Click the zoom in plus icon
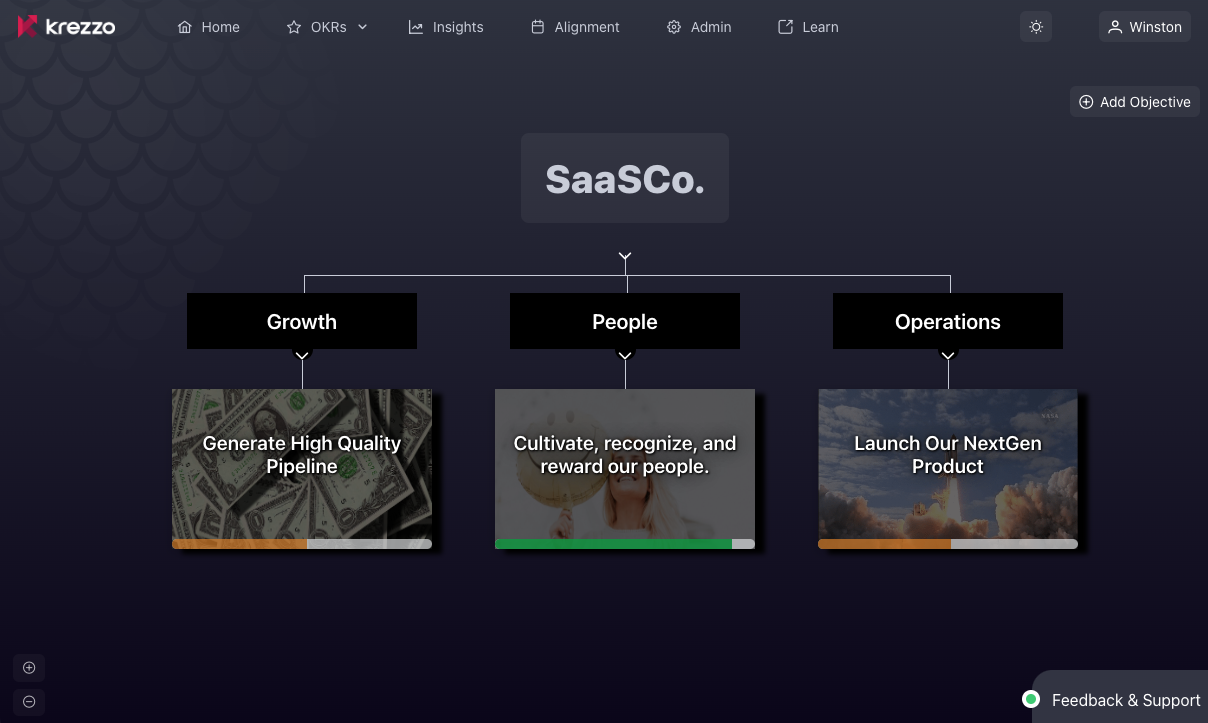The image size is (1208, 723). tap(29, 668)
